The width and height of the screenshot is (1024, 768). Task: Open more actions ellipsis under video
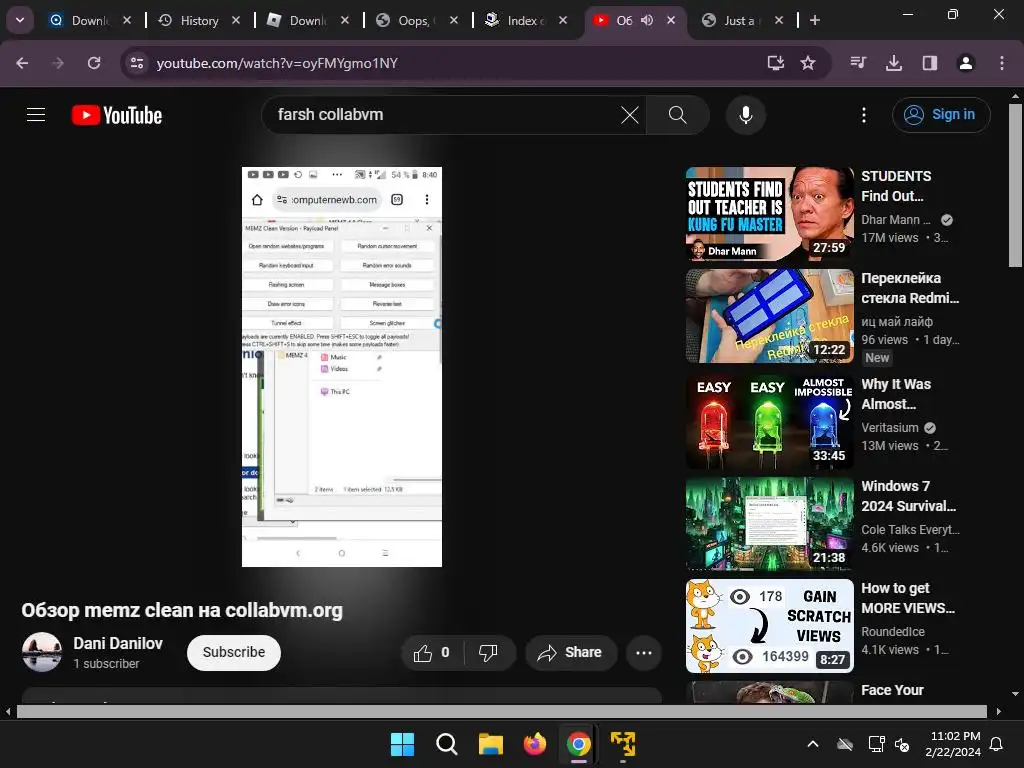[643, 652]
